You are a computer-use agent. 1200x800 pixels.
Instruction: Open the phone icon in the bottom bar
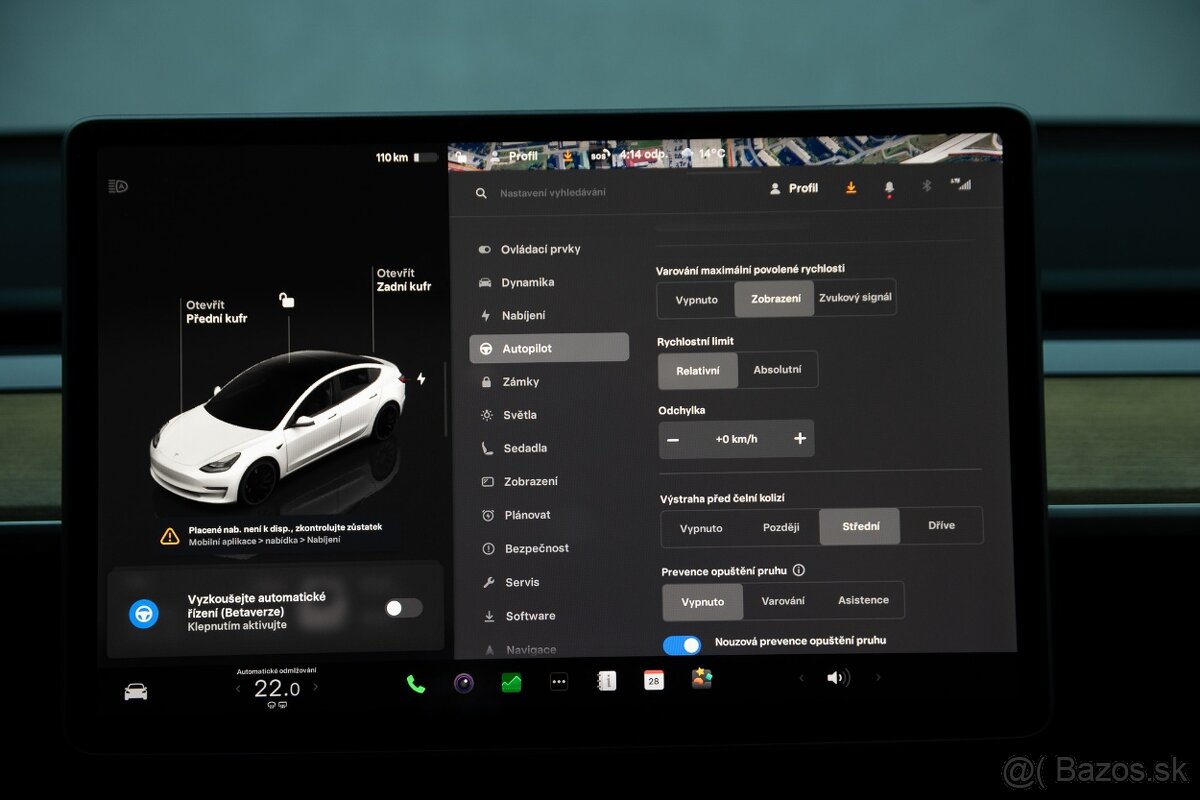(415, 682)
